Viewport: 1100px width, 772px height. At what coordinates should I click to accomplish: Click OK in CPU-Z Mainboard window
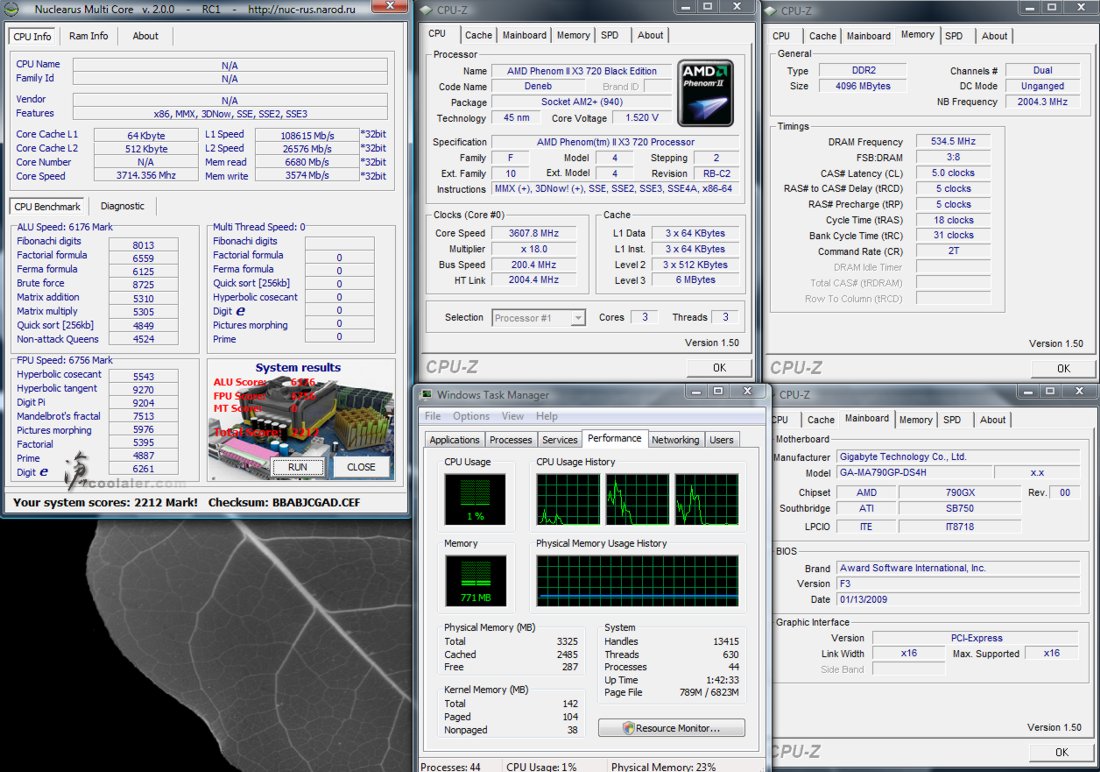tap(1062, 752)
